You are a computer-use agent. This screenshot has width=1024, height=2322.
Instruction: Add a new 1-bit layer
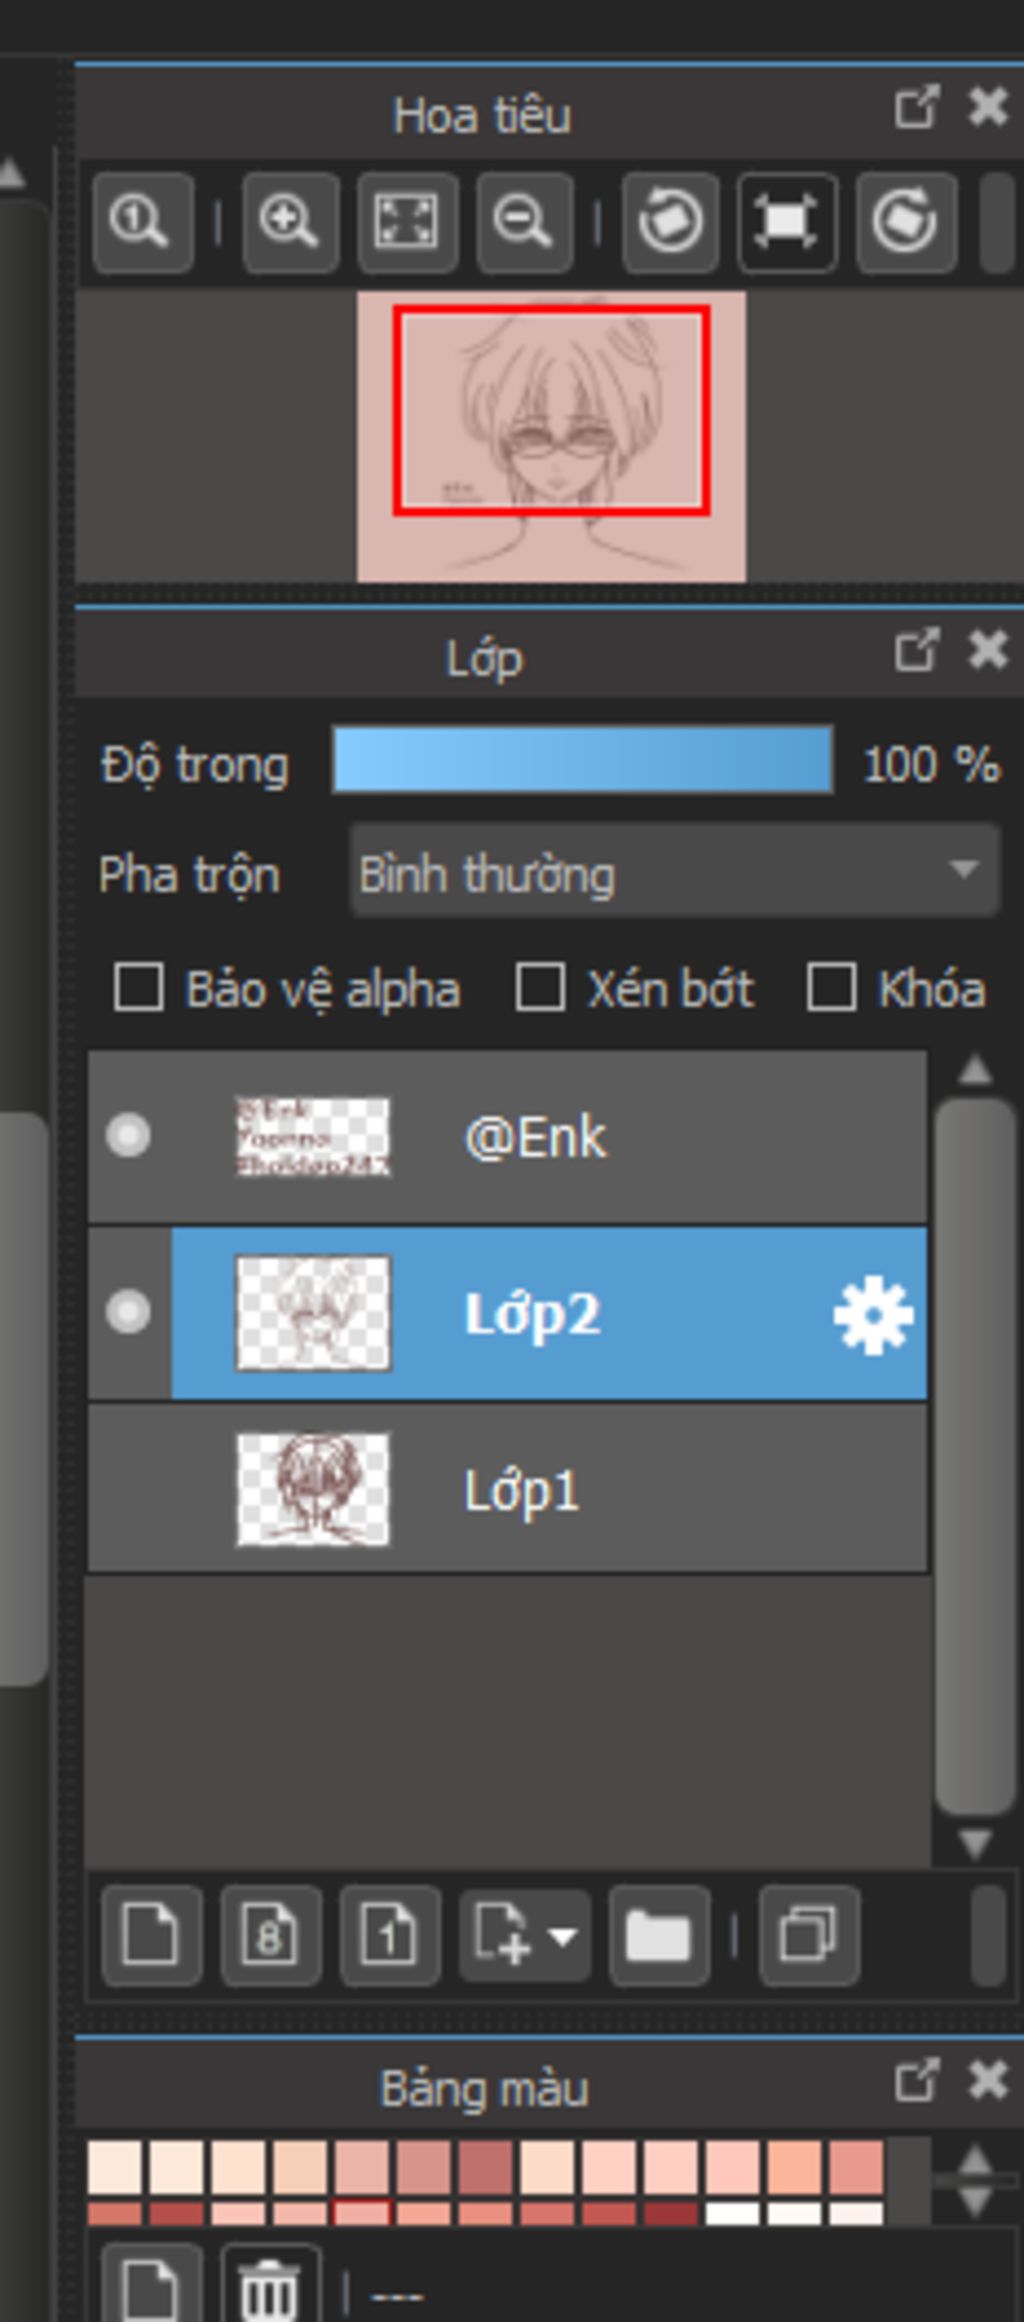[x=389, y=1935]
